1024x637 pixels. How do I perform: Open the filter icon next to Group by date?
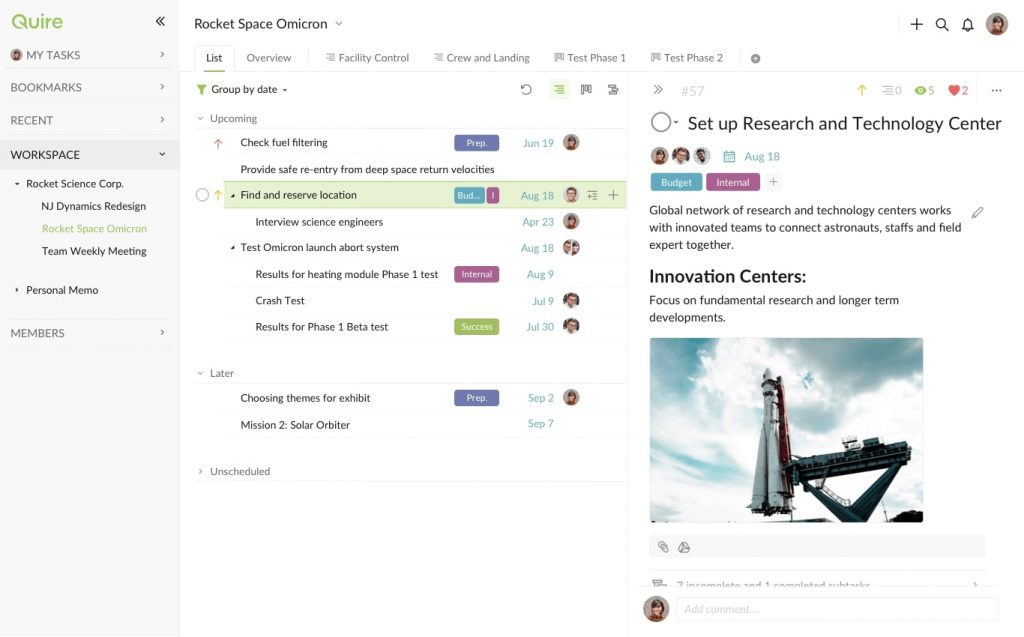[199, 89]
